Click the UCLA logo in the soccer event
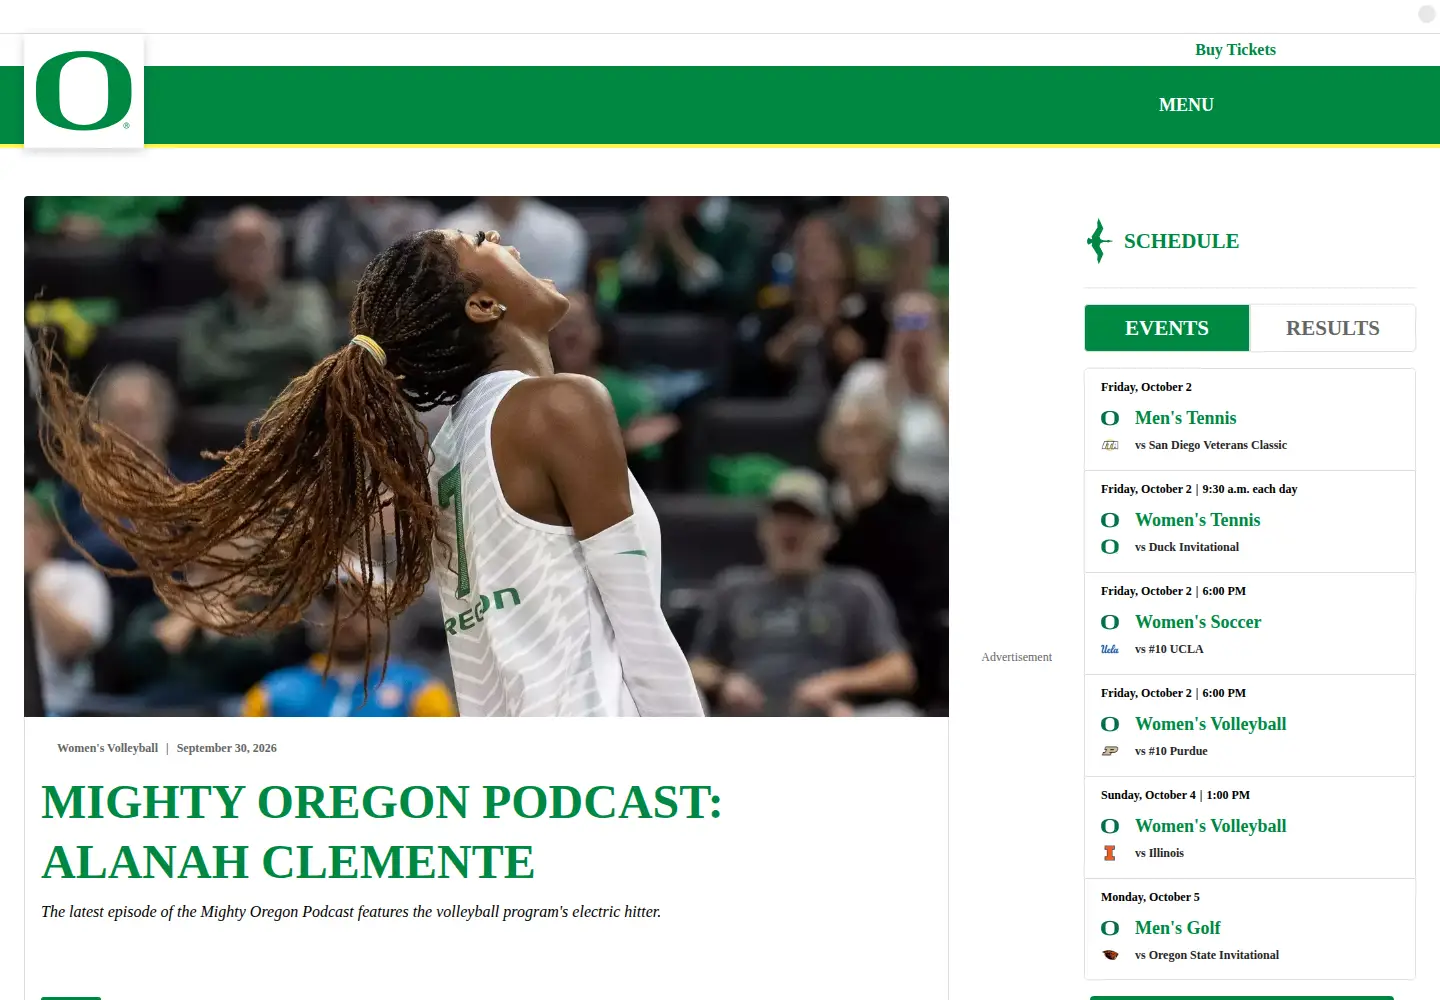This screenshot has height=1000, width=1440. click(1110, 649)
